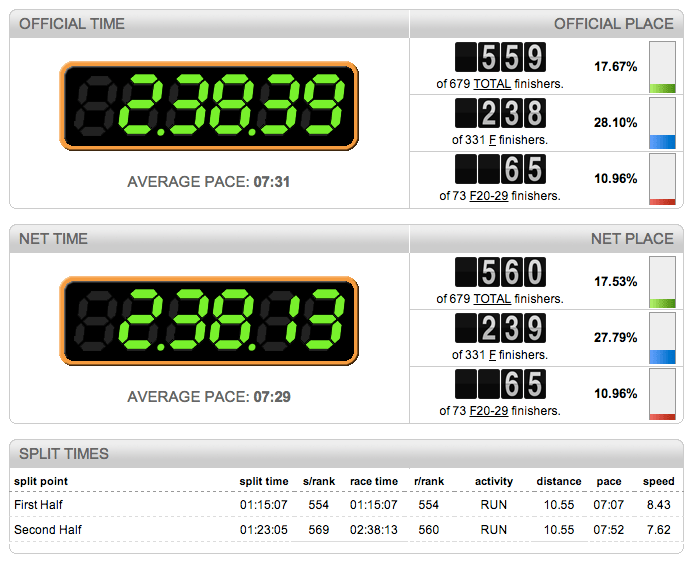The width and height of the screenshot is (690, 566).
Task: Open the F20-29 link under Official Place
Action: [488, 196]
